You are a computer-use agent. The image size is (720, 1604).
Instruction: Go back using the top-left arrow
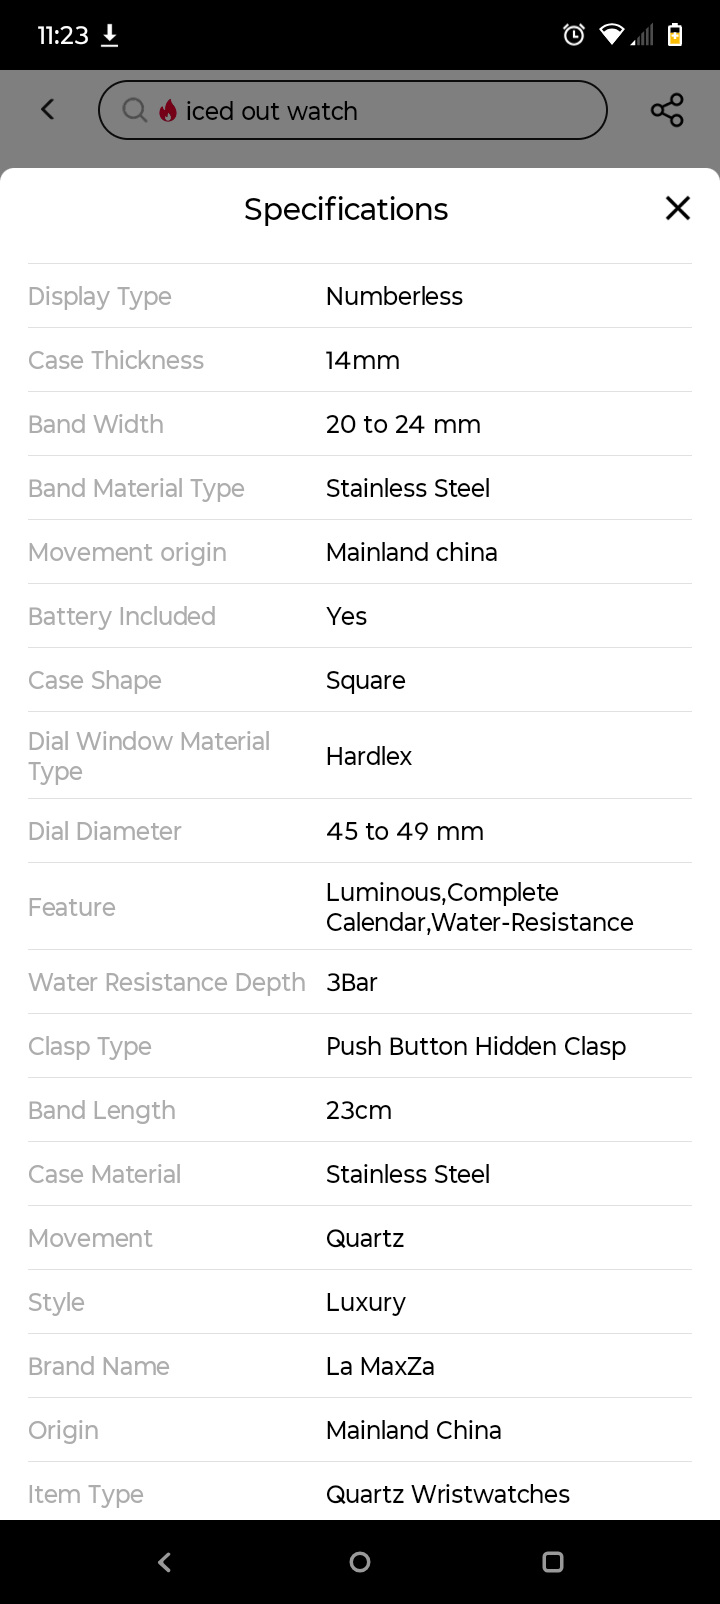click(47, 110)
